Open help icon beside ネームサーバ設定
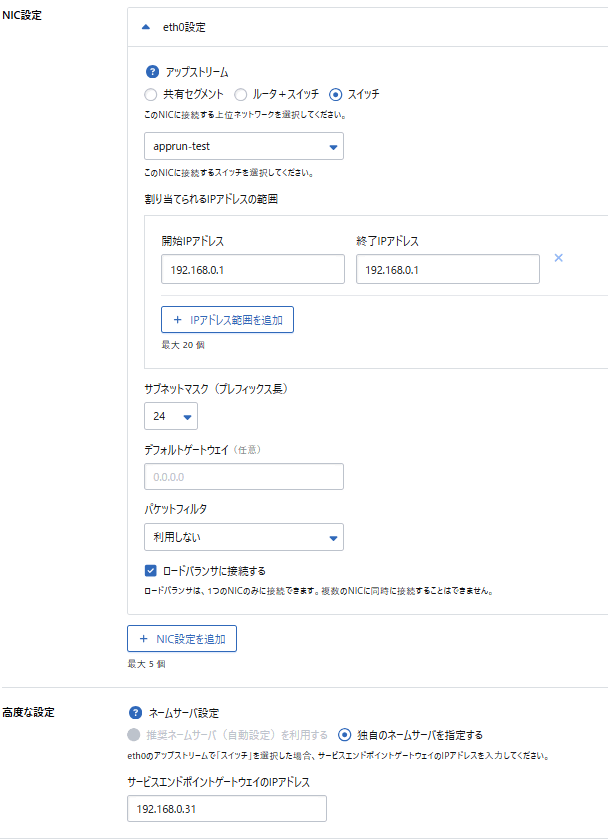This screenshot has width=608, height=839. (x=135, y=713)
